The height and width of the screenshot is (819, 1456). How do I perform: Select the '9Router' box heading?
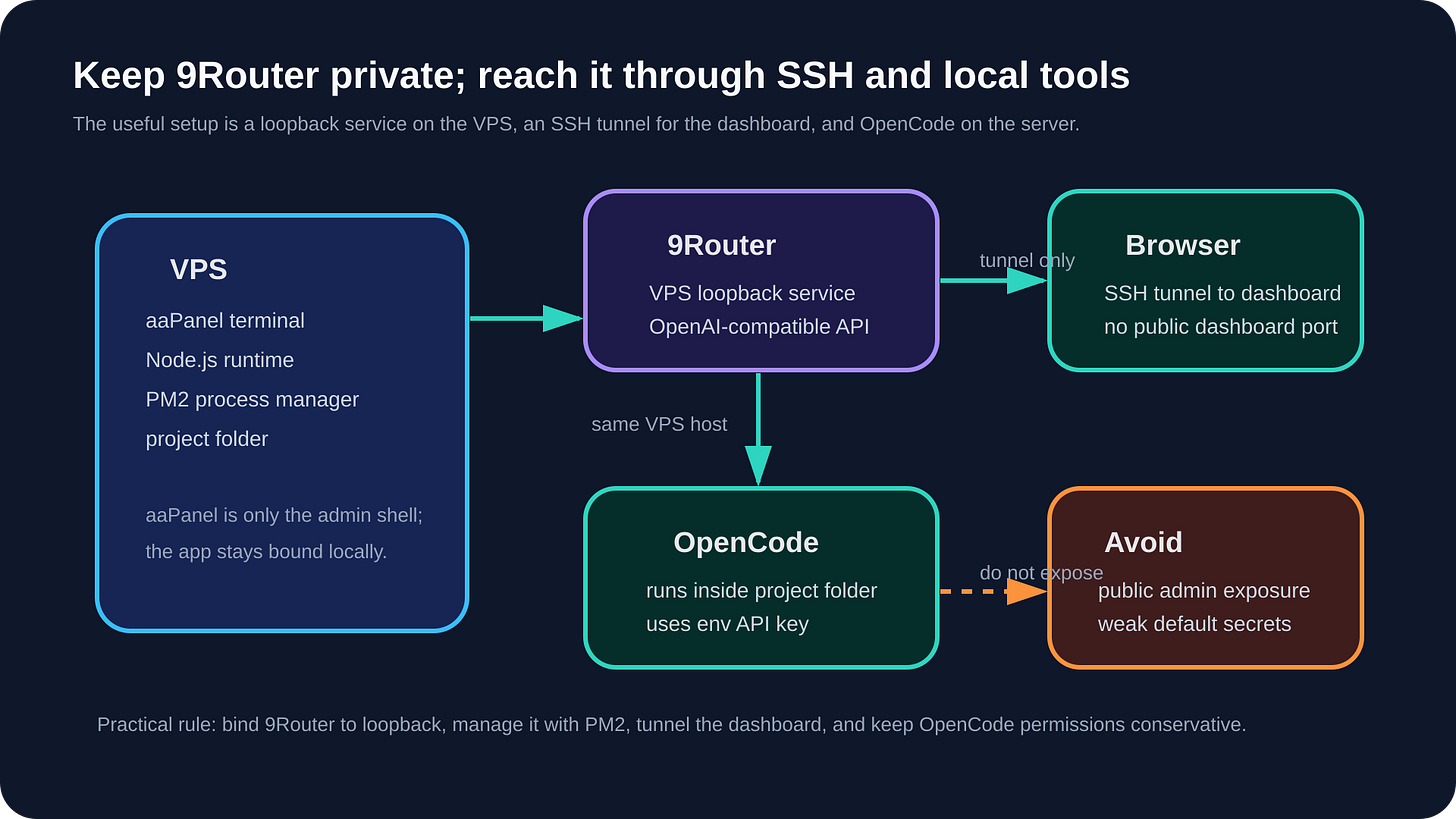pos(721,246)
